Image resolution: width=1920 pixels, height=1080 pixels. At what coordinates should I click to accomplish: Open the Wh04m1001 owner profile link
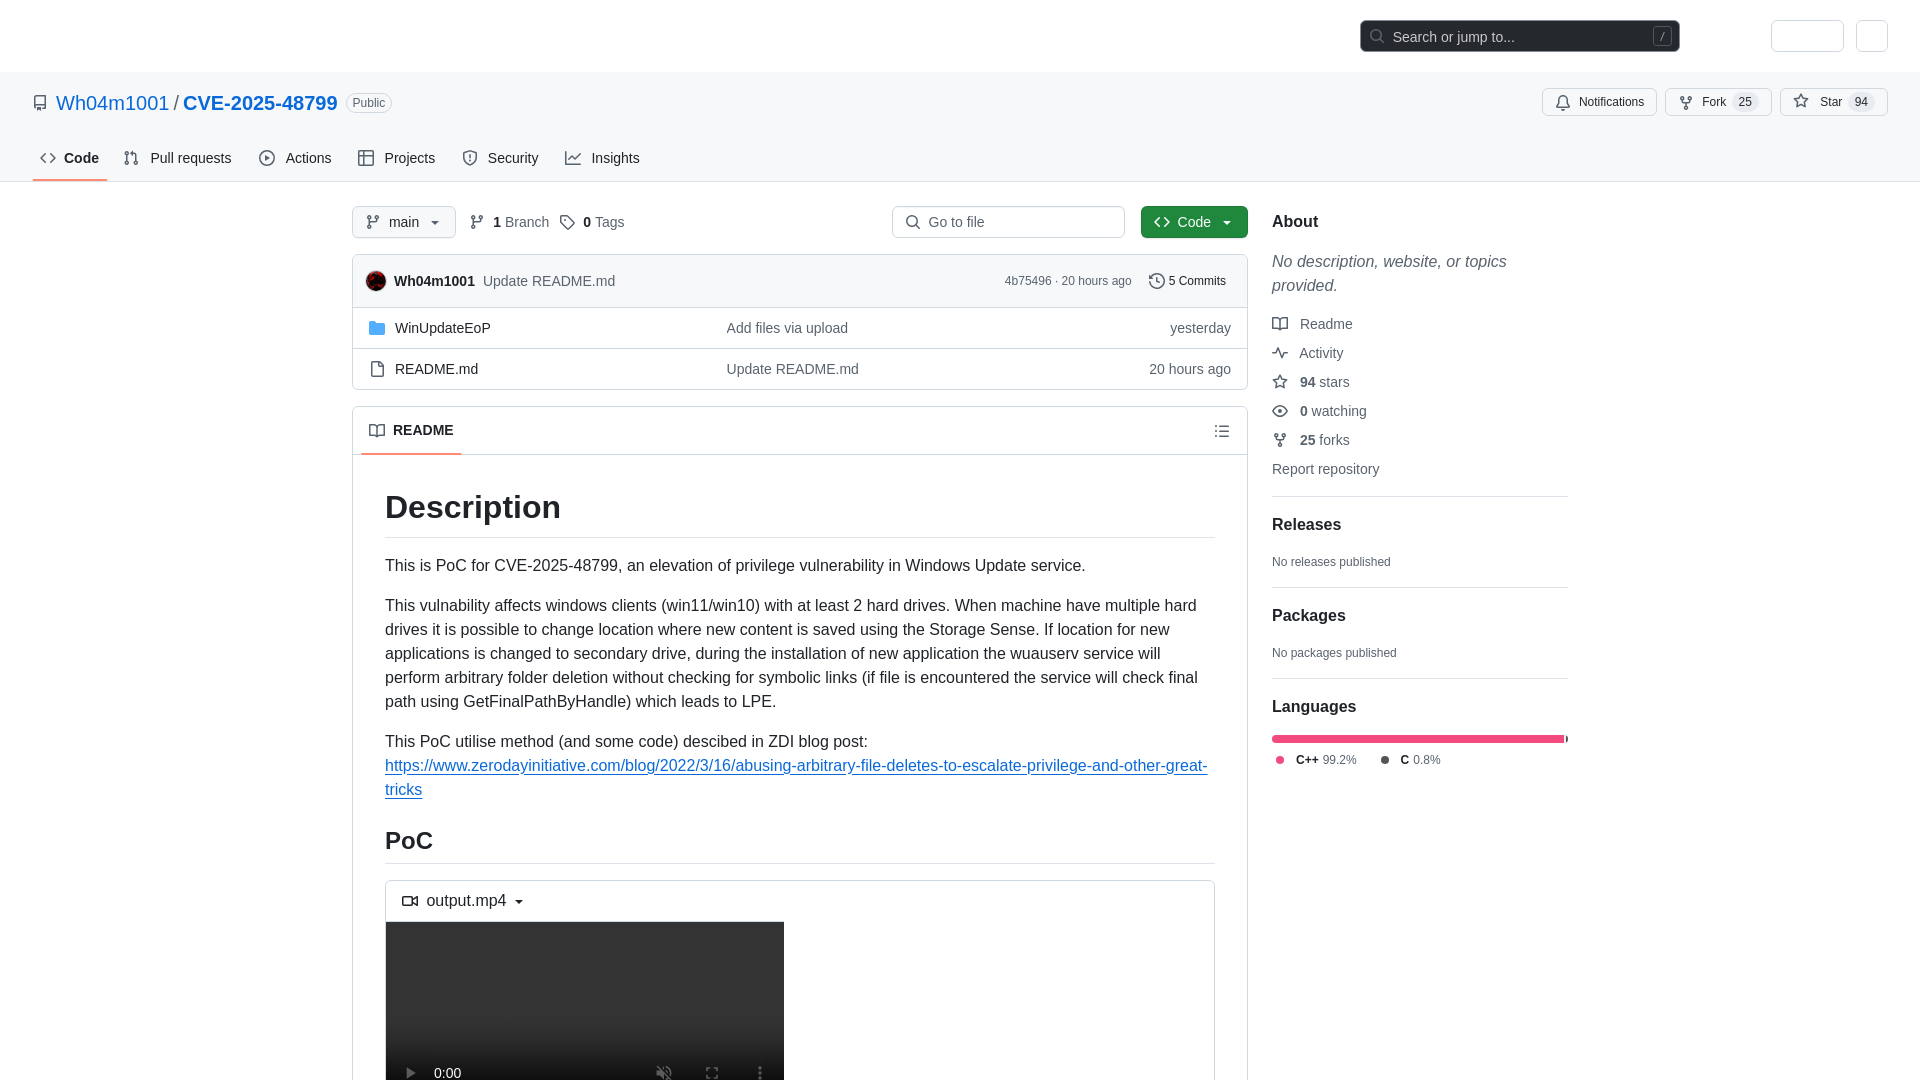(112, 103)
